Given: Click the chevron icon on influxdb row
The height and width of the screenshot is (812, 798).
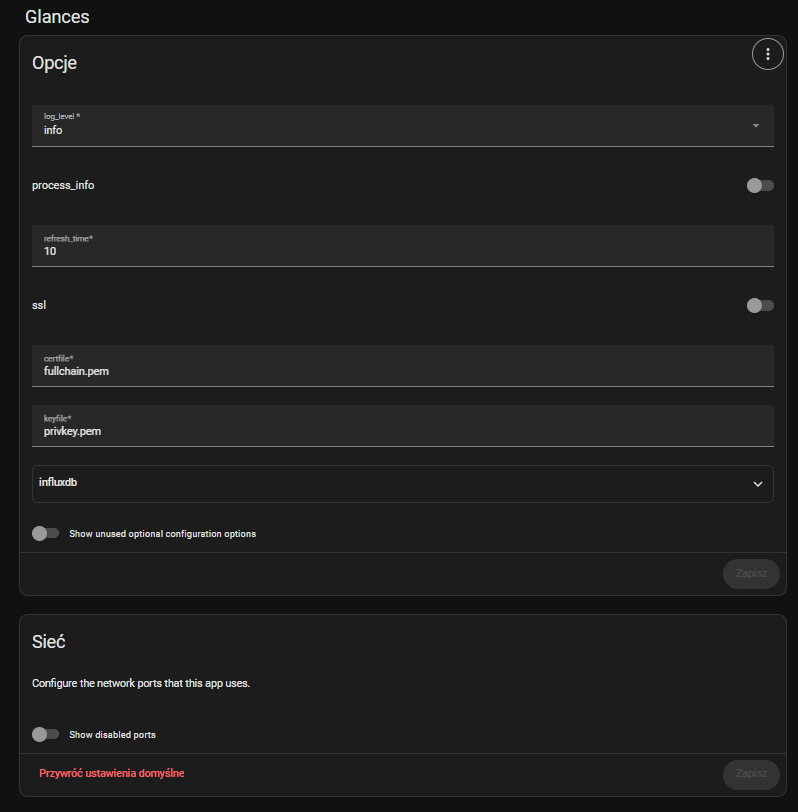Looking at the screenshot, I should [757, 484].
